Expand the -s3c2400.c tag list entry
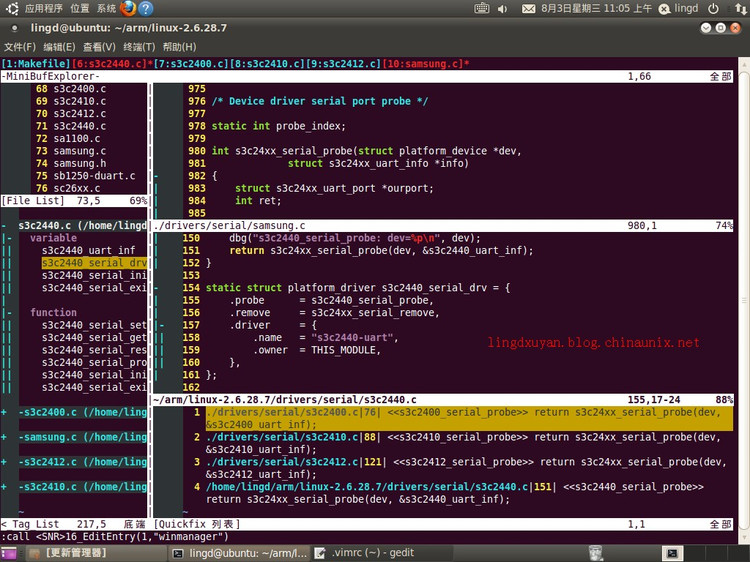The width and height of the screenshot is (750, 562). (4, 412)
